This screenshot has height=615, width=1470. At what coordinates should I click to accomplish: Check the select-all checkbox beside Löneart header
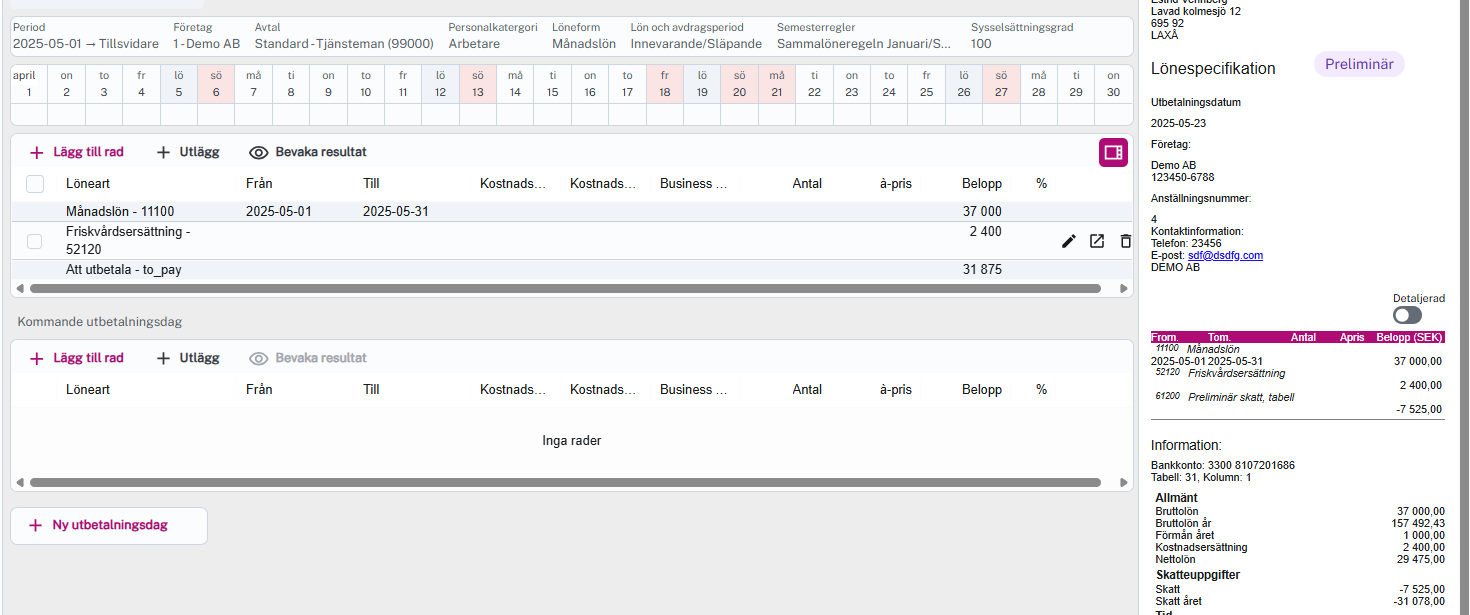pos(35,184)
